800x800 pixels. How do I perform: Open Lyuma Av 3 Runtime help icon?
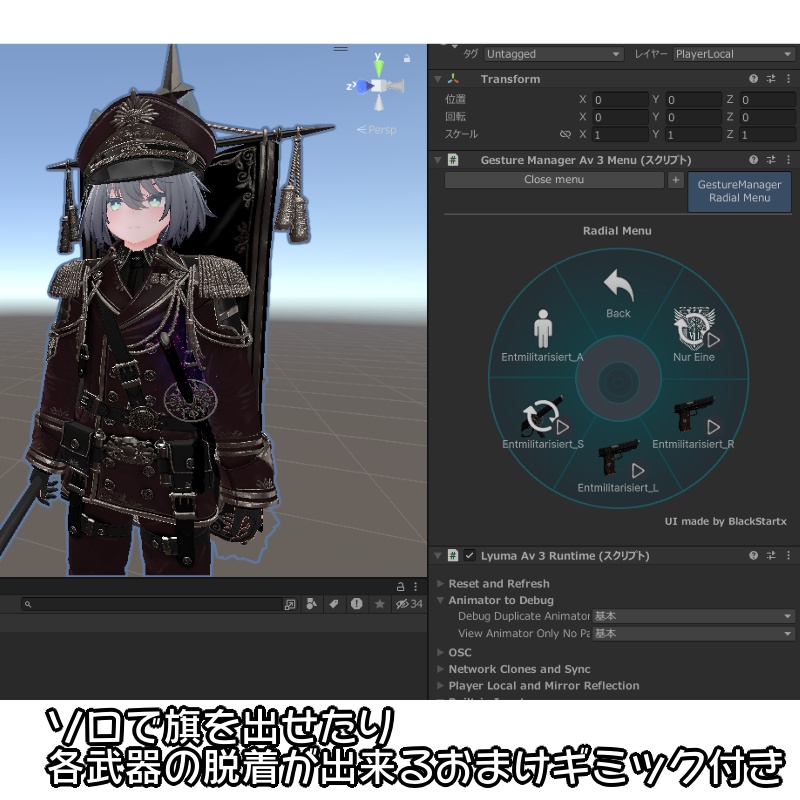point(753,555)
